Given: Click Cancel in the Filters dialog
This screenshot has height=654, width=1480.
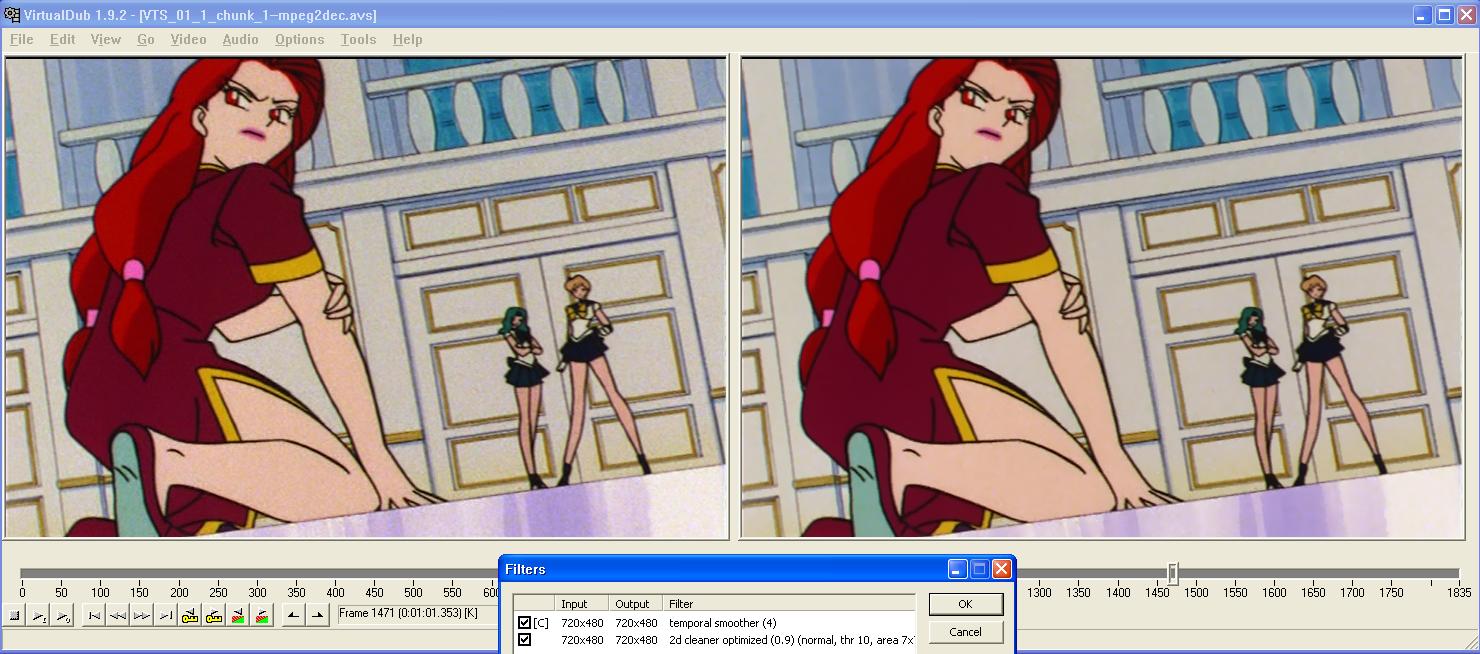Looking at the screenshot, I should (x=965, y=632).
